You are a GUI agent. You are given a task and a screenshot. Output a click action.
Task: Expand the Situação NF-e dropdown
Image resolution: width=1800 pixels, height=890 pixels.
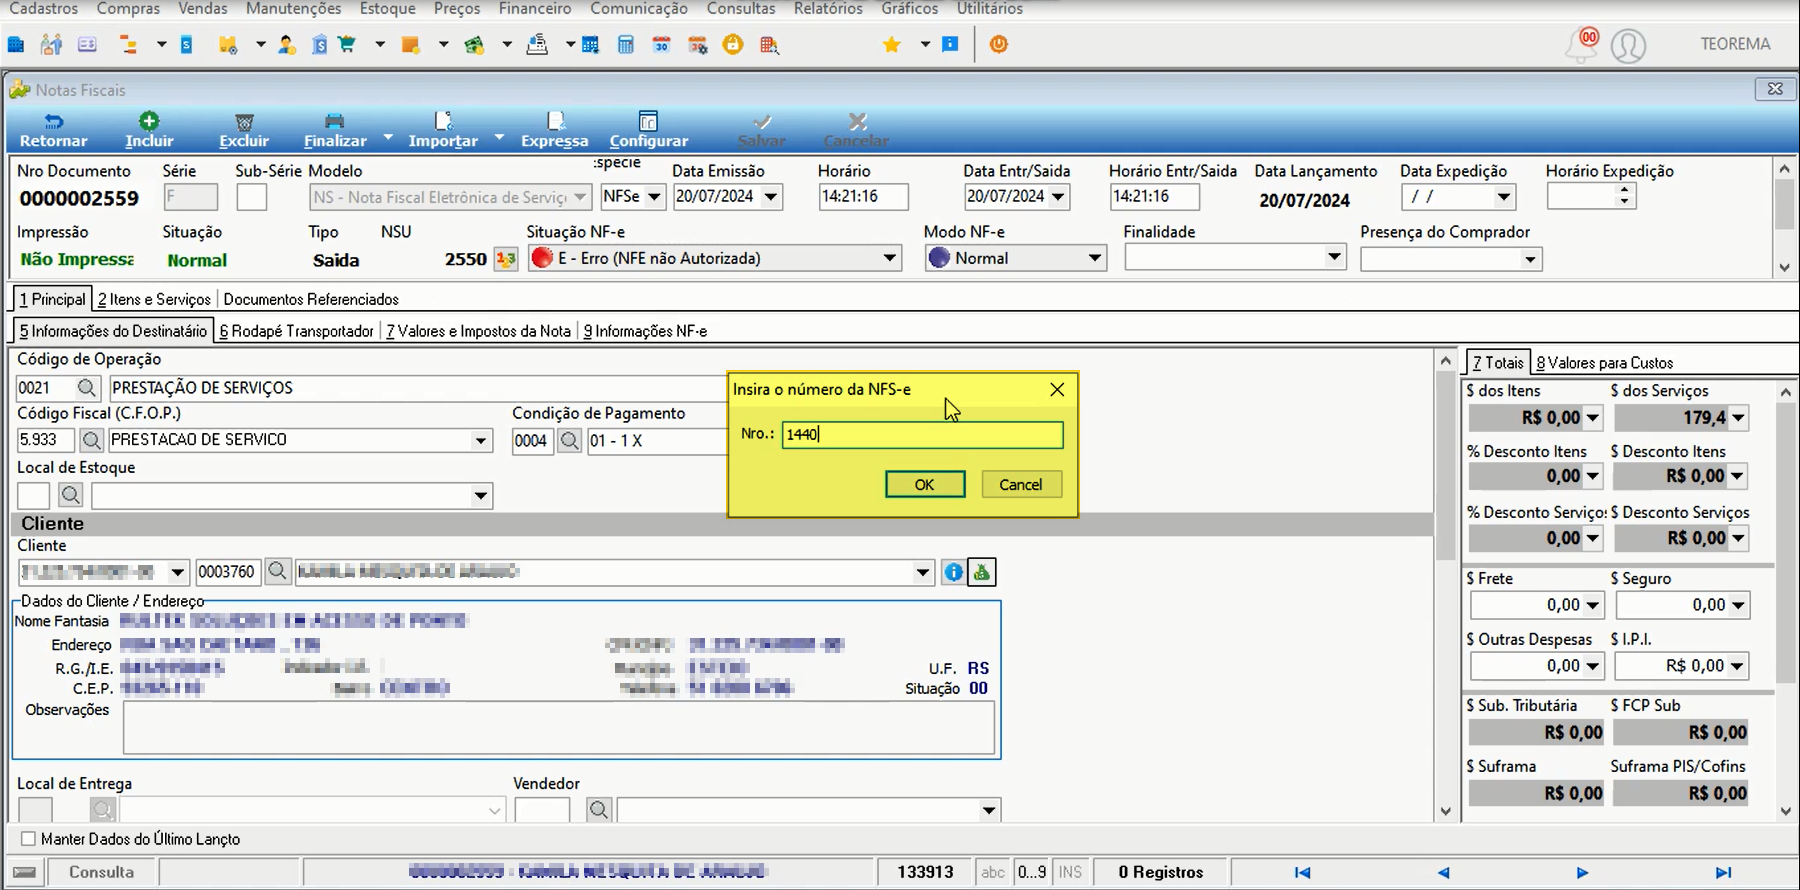(x=889, y=258)
